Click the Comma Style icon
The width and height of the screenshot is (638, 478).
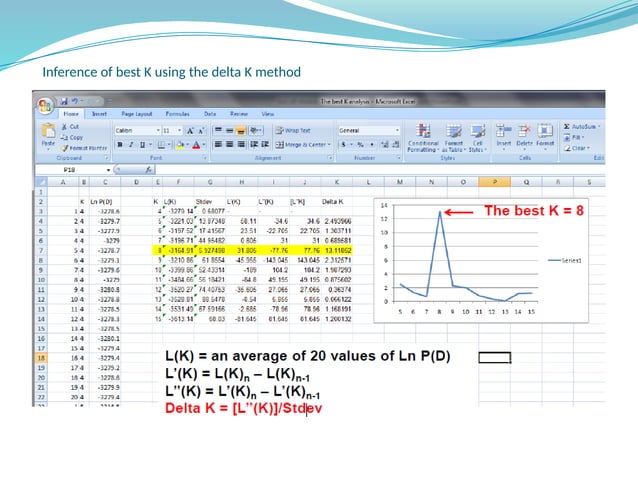[x=371, y=144]
